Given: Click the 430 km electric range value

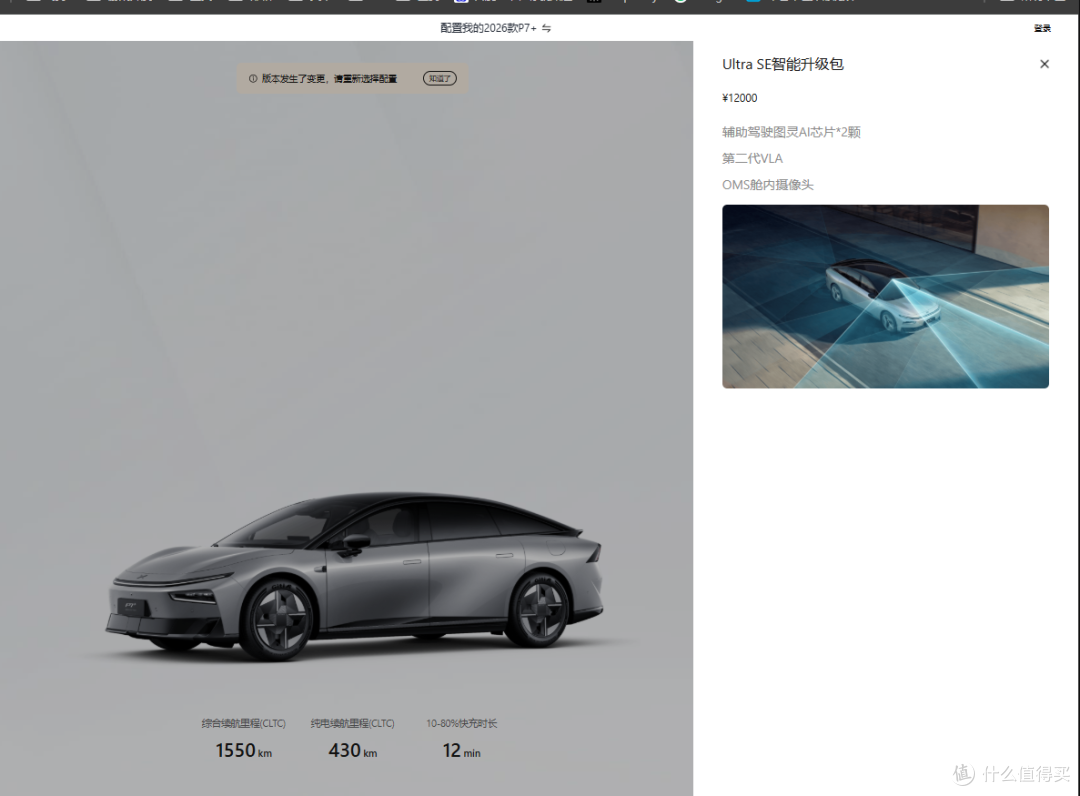Looking at the screenshot, I should pos(353,751).
